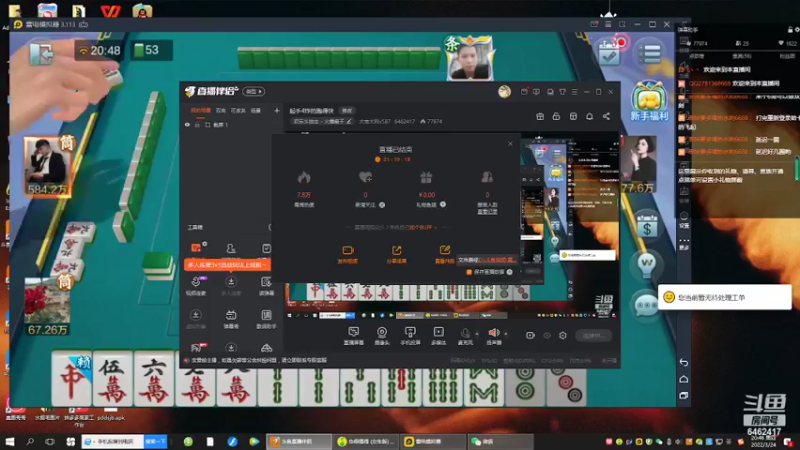Add the 摄像头 camera source
The image size is (800, 450).
point(382,336)
